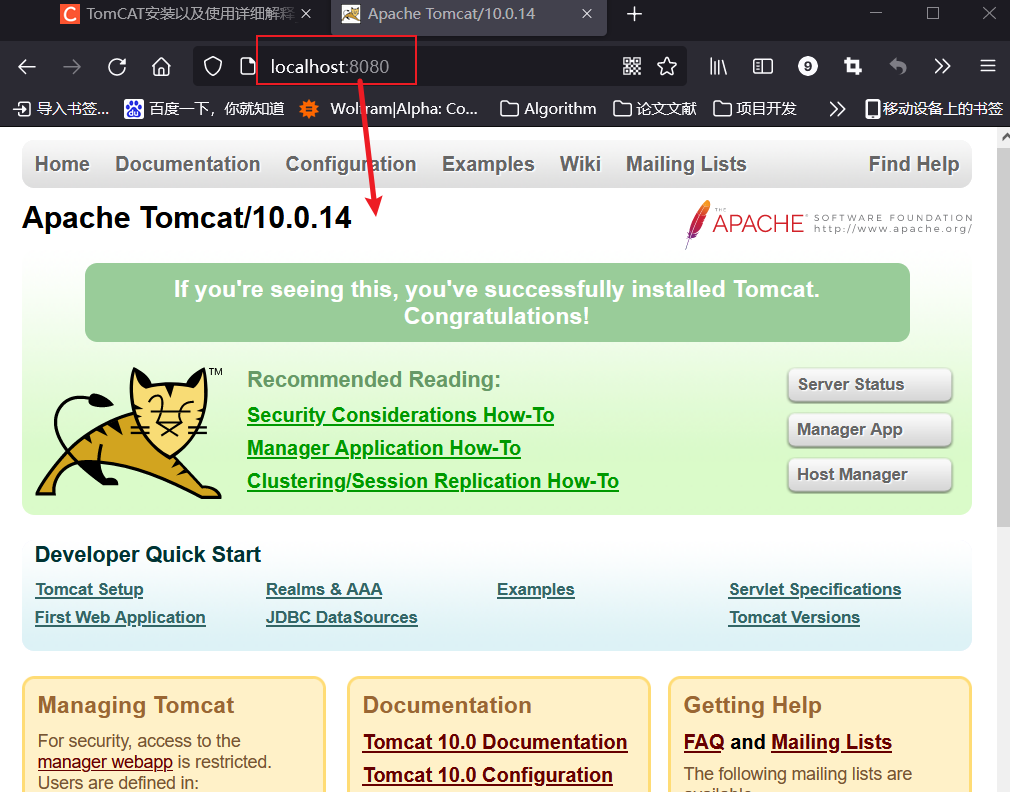This screenshot has height=792, width=1010.
Task: Click Find Help in the nav bar
Action: coord(913,164)
